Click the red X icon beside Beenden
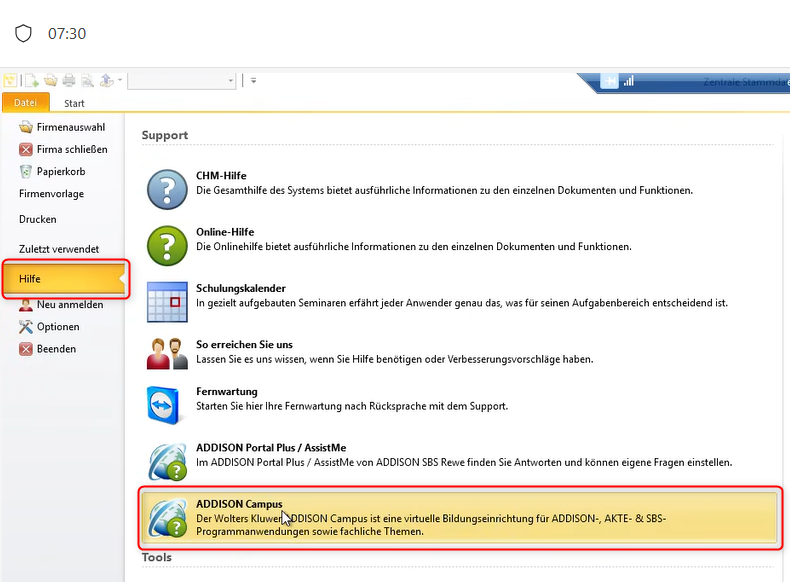The width and height of the screenshot is (790, 582). click(x=26, y=349)
